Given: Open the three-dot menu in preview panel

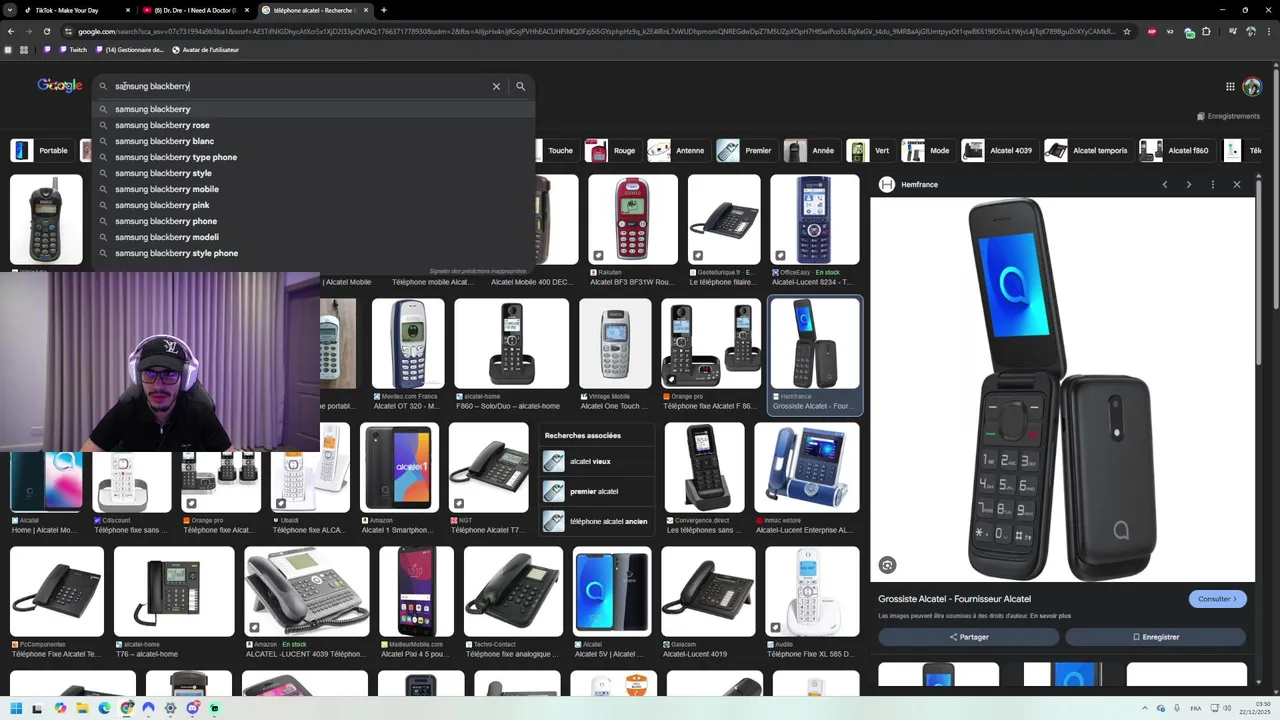Looking at the screenshot, I should pyautogui.click(x=1212, y=185).
